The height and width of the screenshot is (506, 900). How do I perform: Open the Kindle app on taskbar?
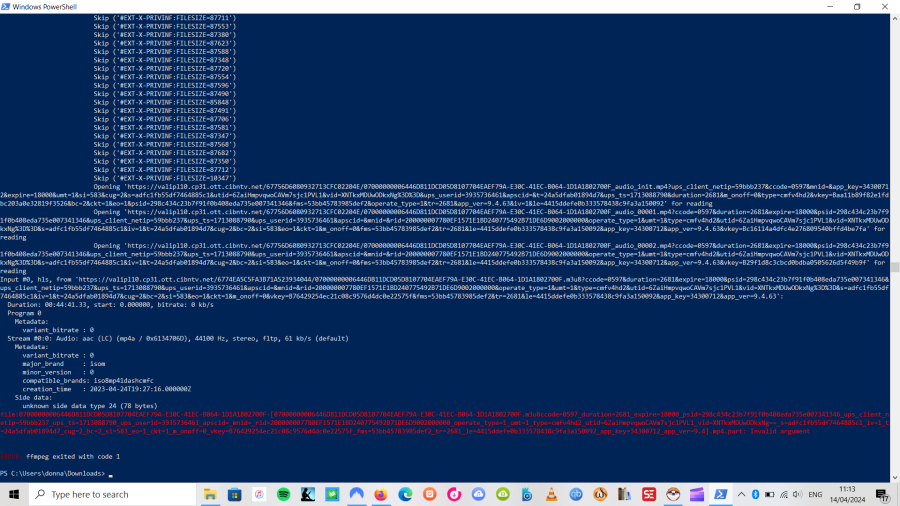[308, 494]
